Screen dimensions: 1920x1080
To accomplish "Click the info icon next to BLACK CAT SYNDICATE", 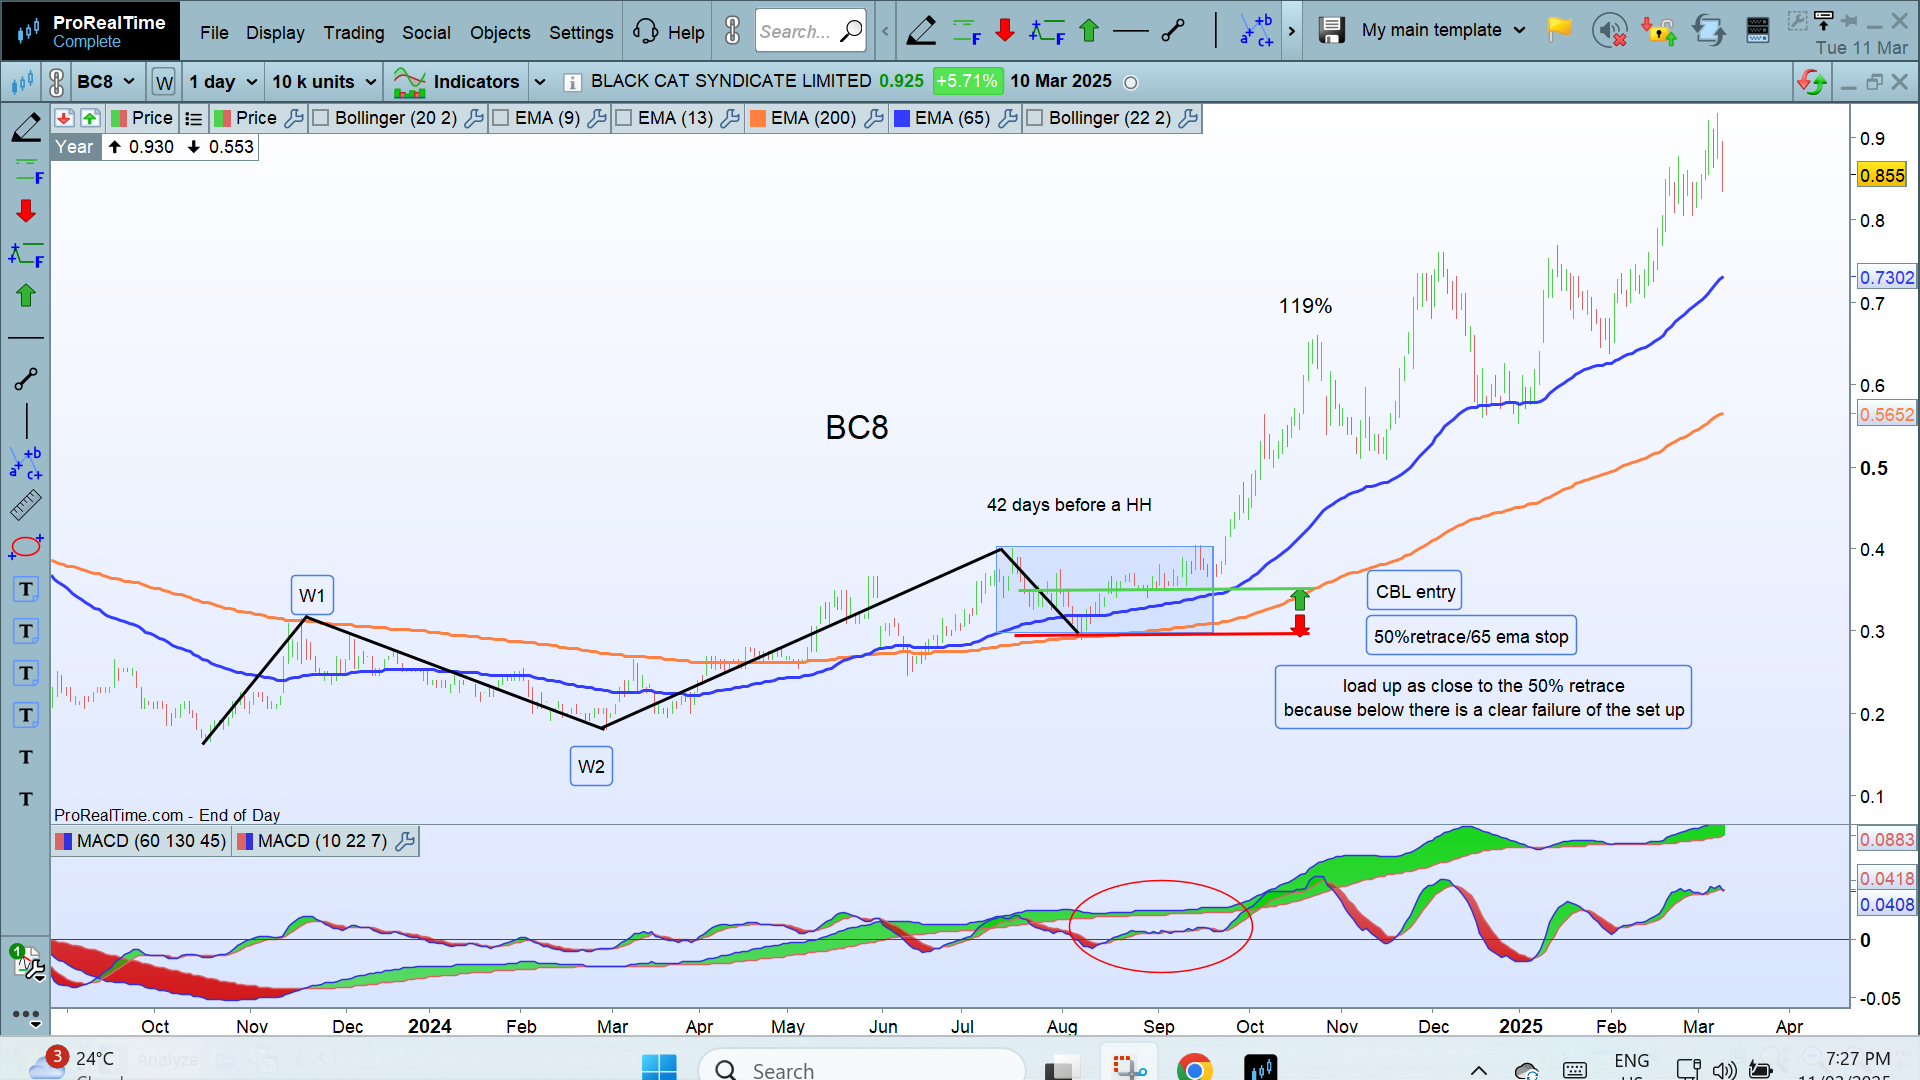I will coord(572,82).
